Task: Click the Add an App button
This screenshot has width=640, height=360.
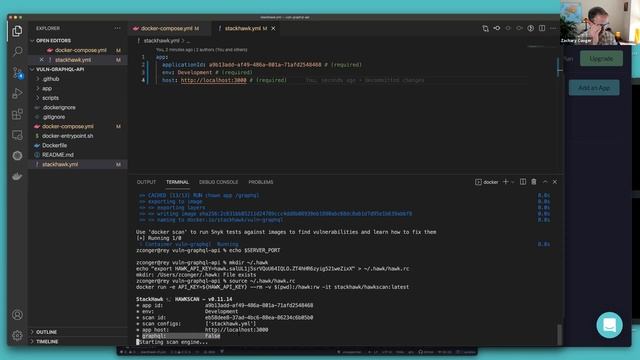Action: [594, 88]
